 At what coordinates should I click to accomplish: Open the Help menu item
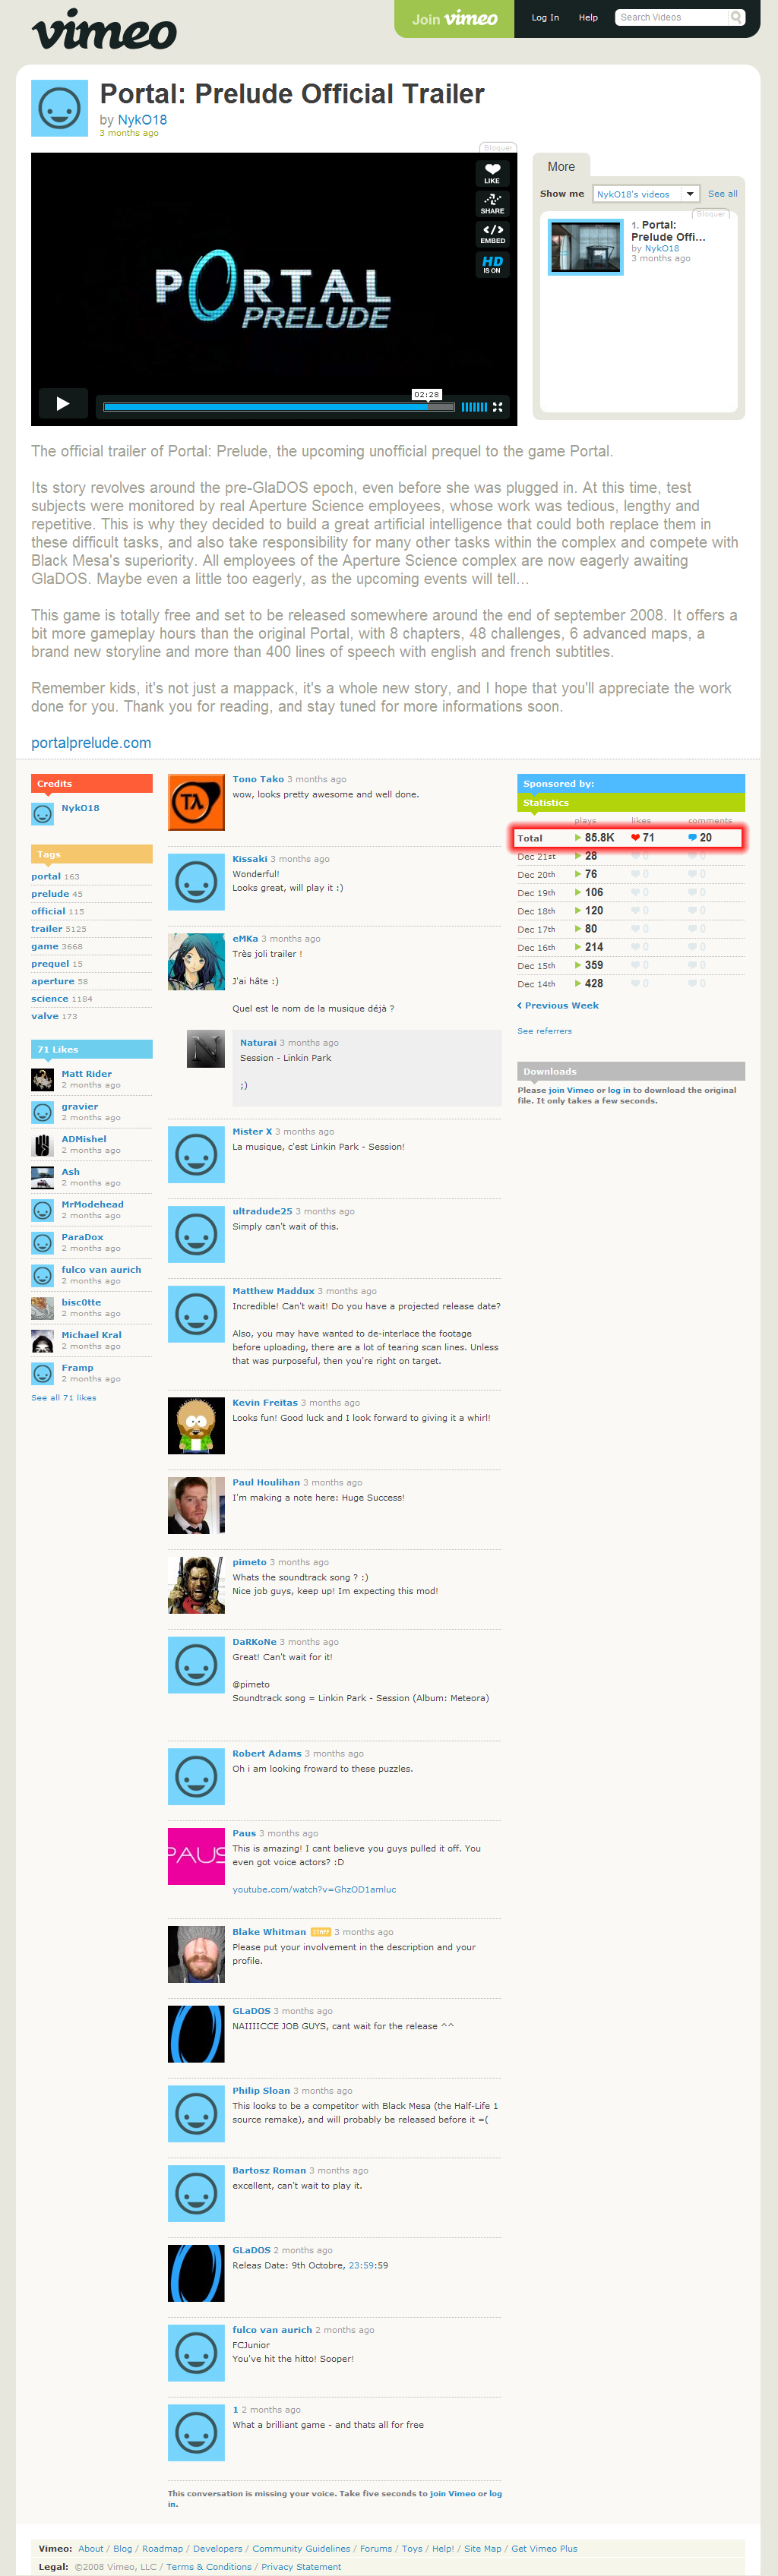pyautogui.click(x=588, y=18)
